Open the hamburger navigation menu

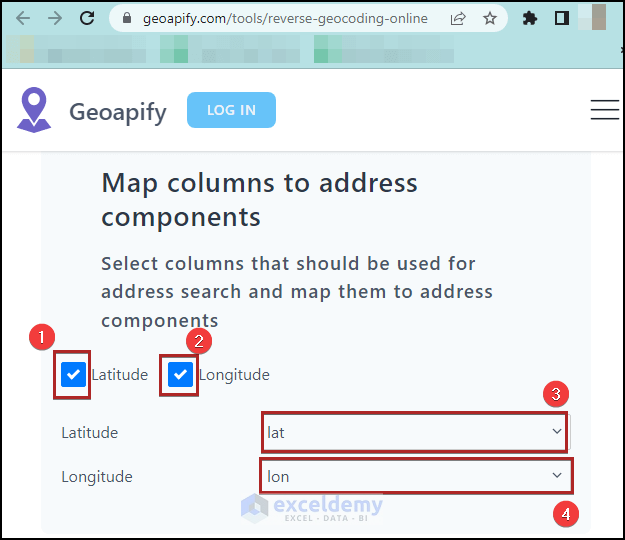[x=604, y=110]
